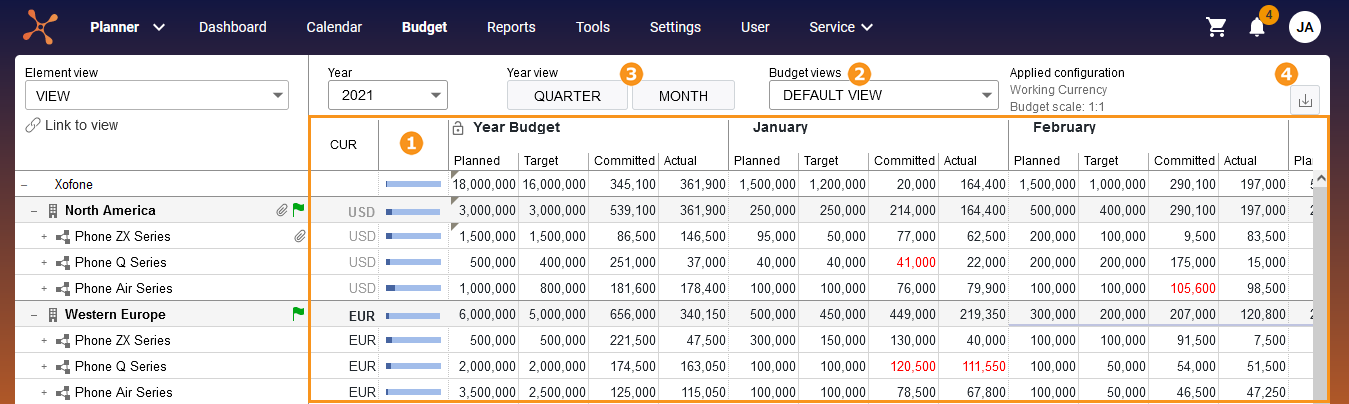Switch year view to QUARTER

click(x=567, y=96)
